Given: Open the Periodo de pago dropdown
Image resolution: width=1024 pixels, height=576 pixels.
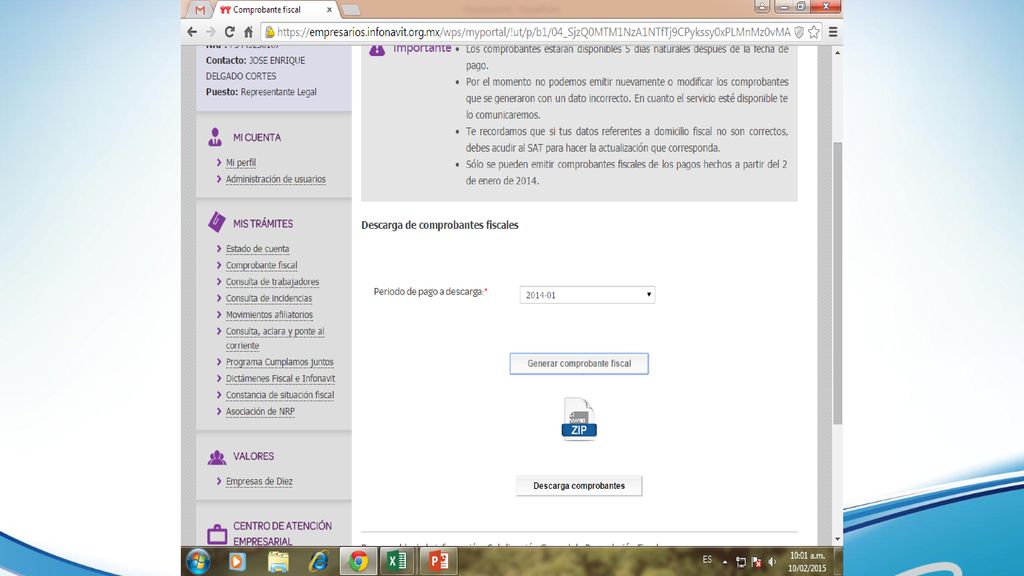Looking at the screenshot, I should (x=587, y=295).
